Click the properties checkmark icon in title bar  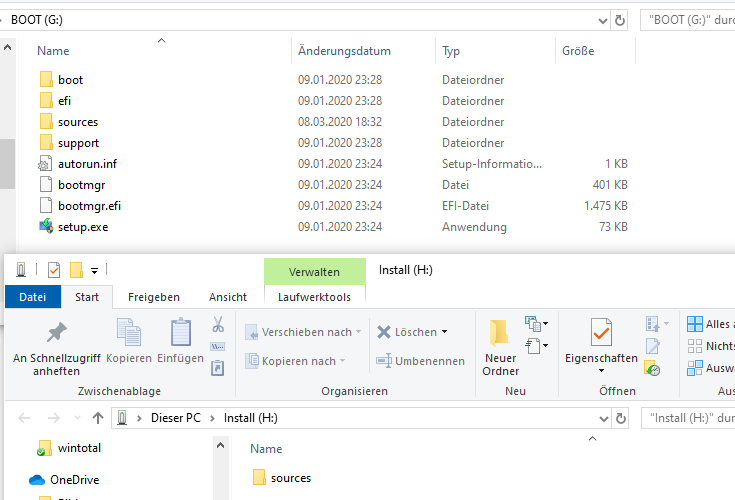(x=54, y=269)
